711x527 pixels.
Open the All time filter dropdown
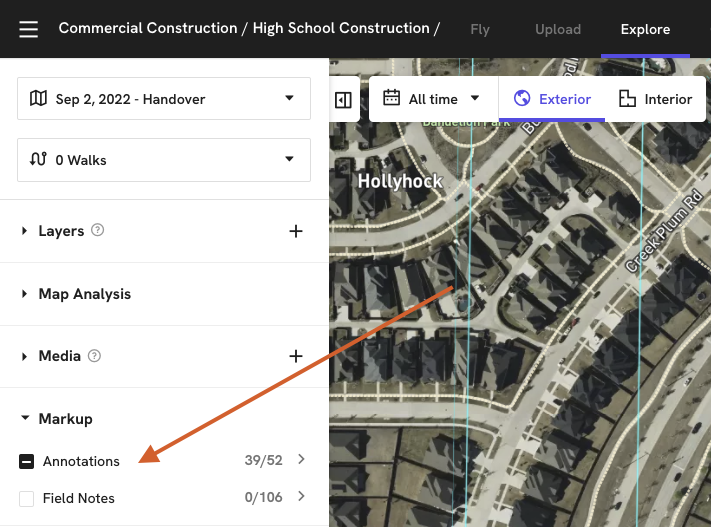point(432,99)
